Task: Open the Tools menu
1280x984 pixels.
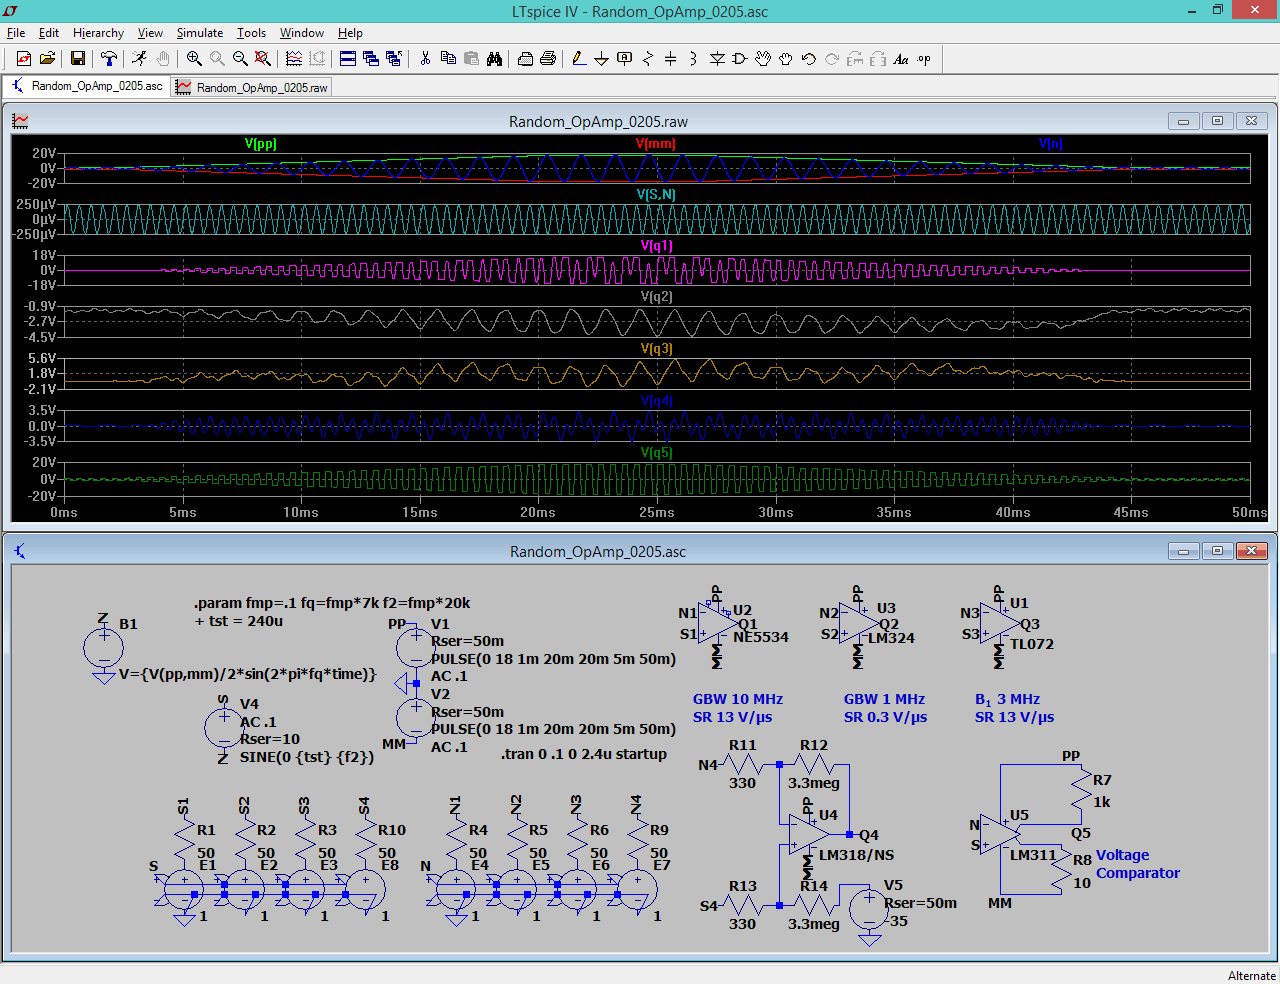Action: point(251,33)
